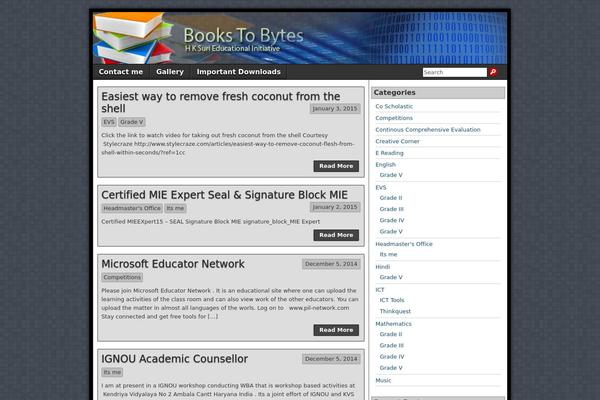Open Grade V under Hindi
The height and width of the screenshot is (400, 600).
tap(391, 277)
